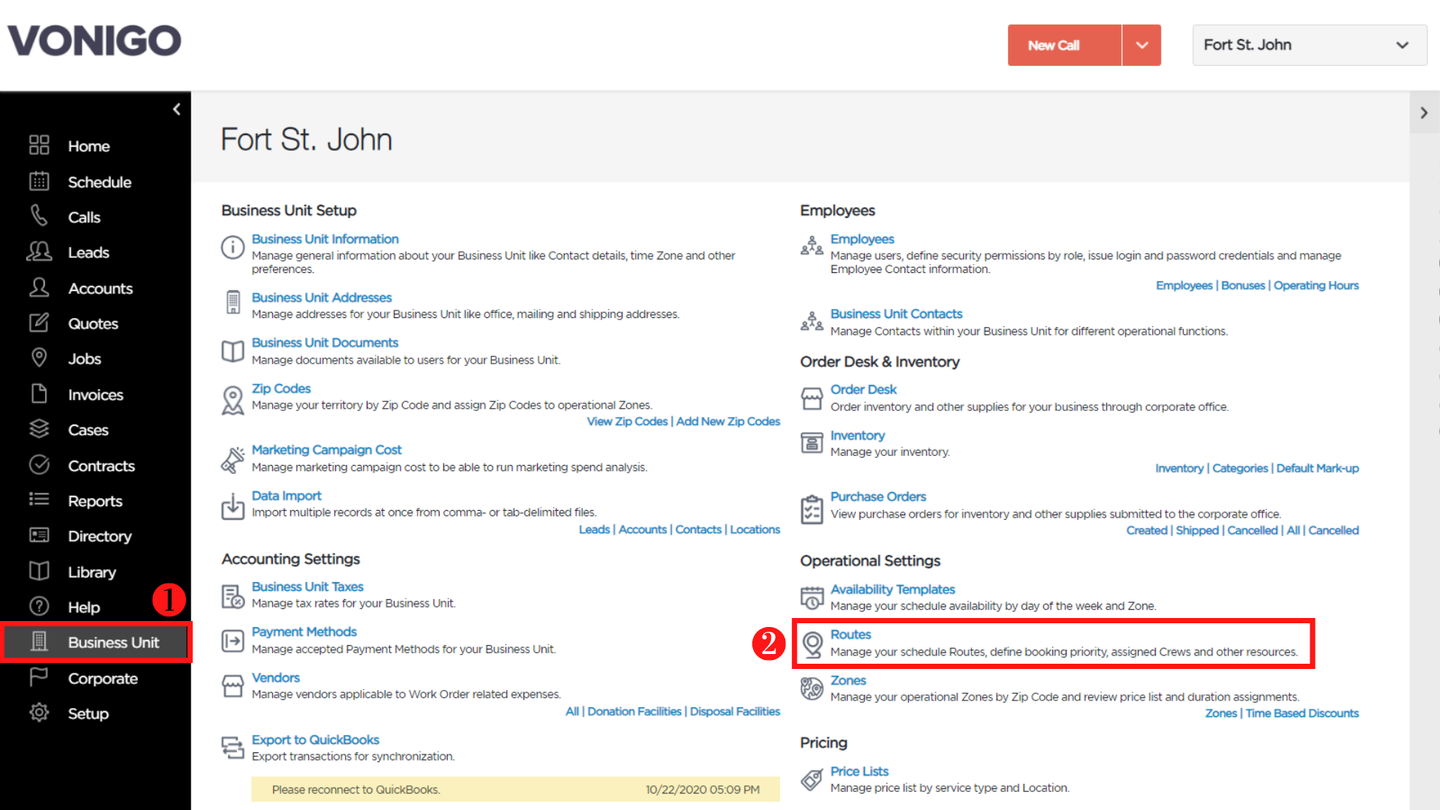This screenshot has height=810, width=1440.
Task: Open Leads people icon in sidebar
Action: [39, 252]
